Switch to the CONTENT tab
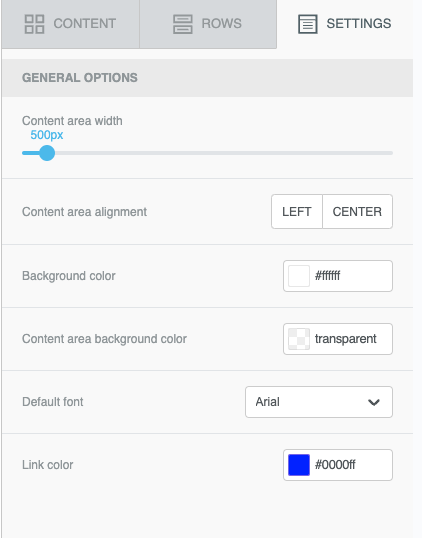 pos(71,24)
